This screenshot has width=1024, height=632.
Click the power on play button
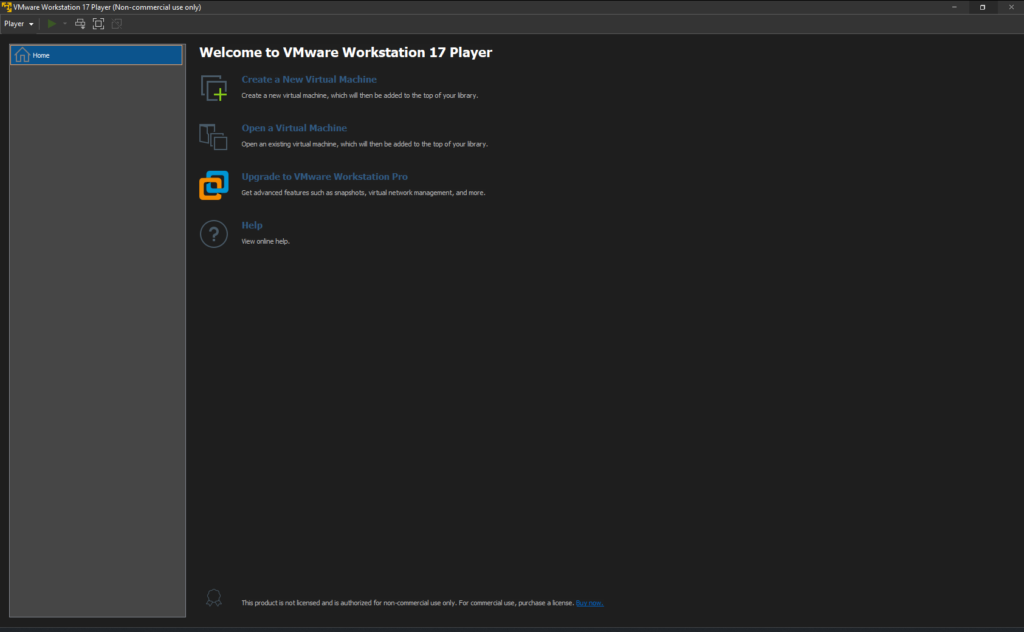[x=50, y=23]
